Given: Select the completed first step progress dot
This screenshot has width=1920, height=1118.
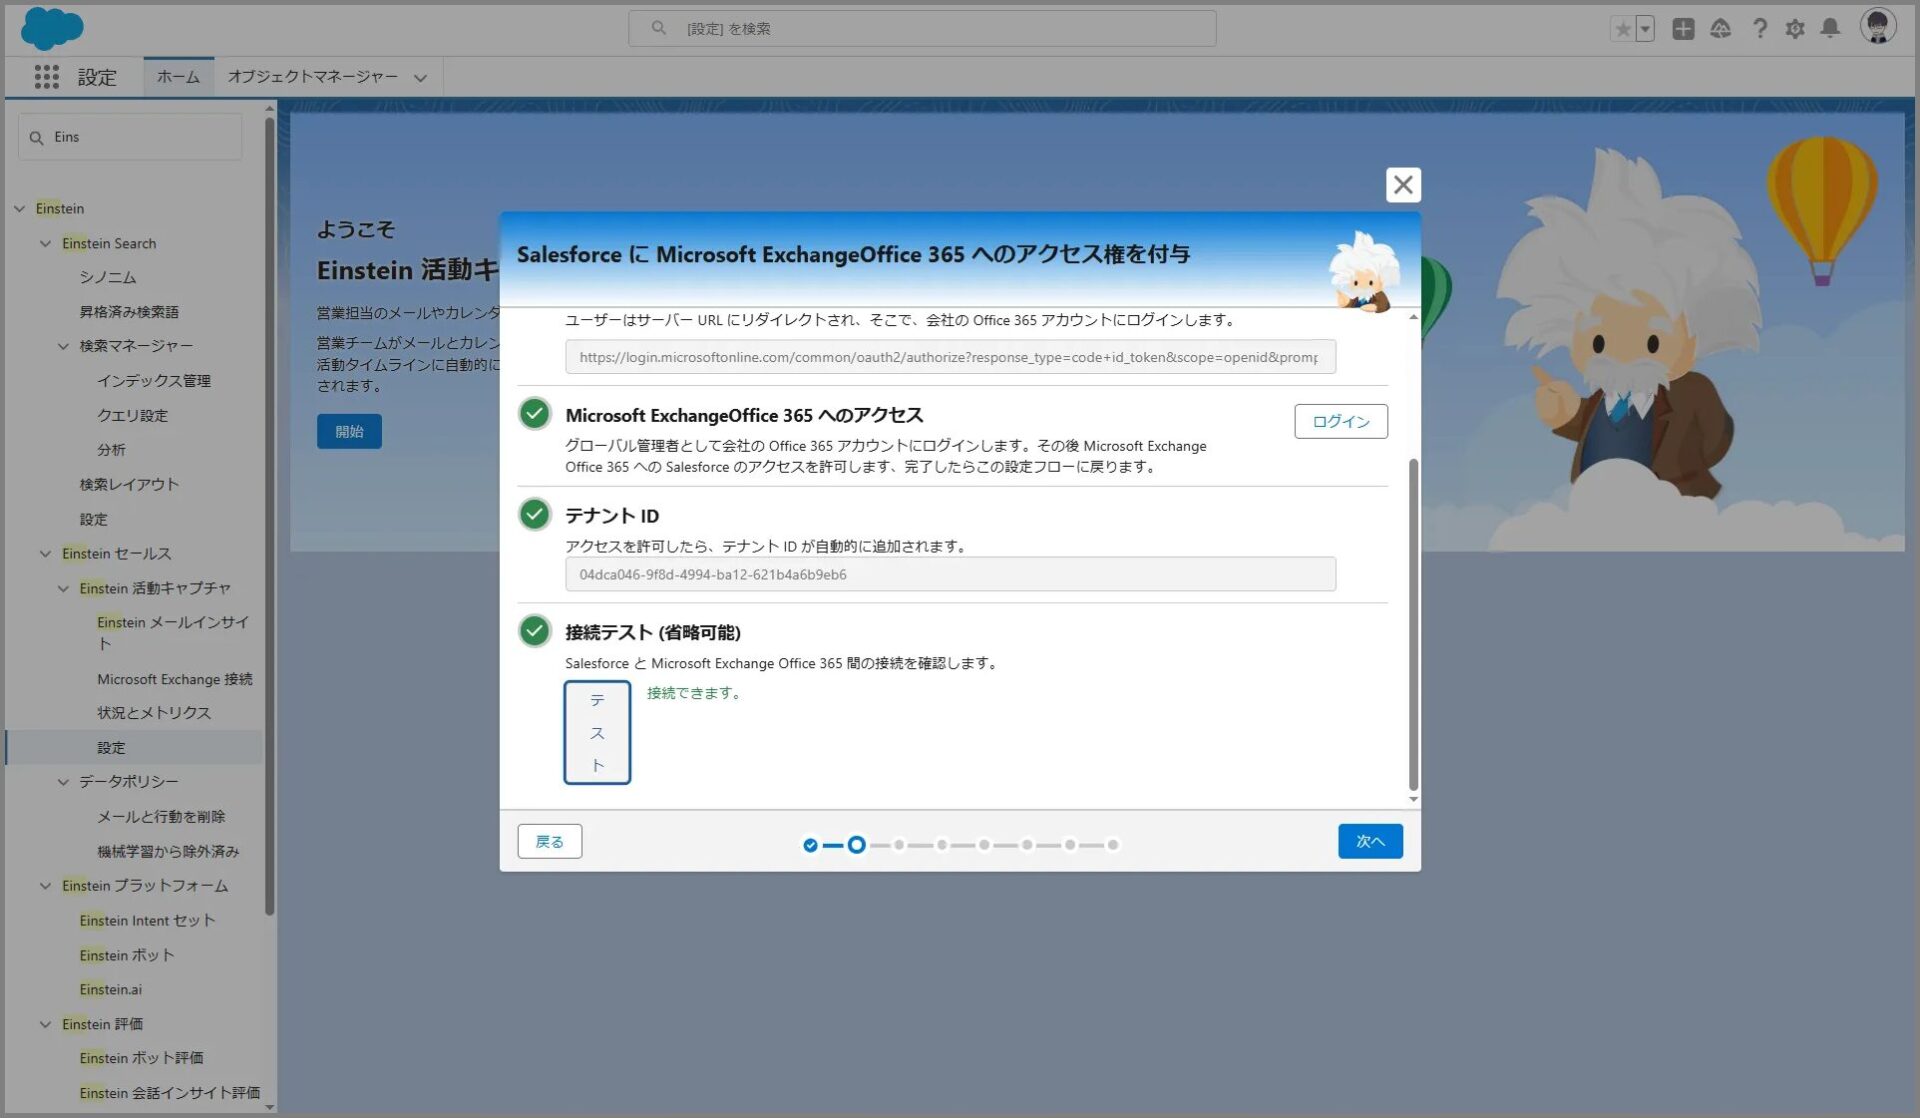Looking at the screenshot, I should point(810,845).
